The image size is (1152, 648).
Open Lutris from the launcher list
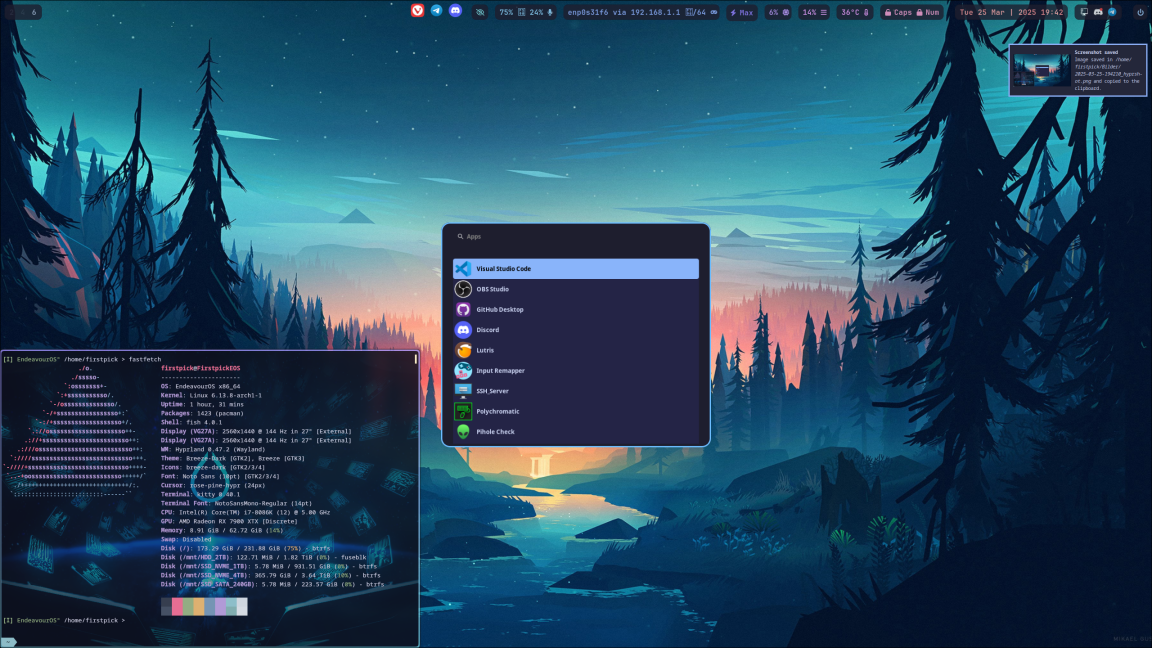click(x=575, y=350)
